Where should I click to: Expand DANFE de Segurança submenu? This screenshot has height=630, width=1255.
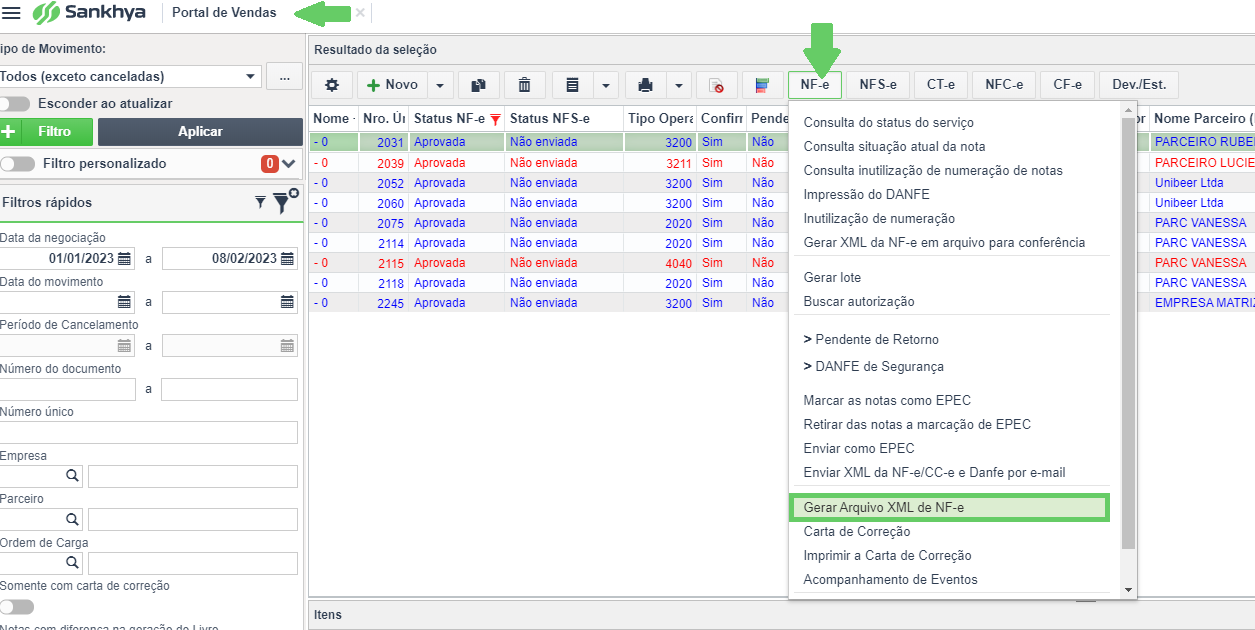point(873,366)
